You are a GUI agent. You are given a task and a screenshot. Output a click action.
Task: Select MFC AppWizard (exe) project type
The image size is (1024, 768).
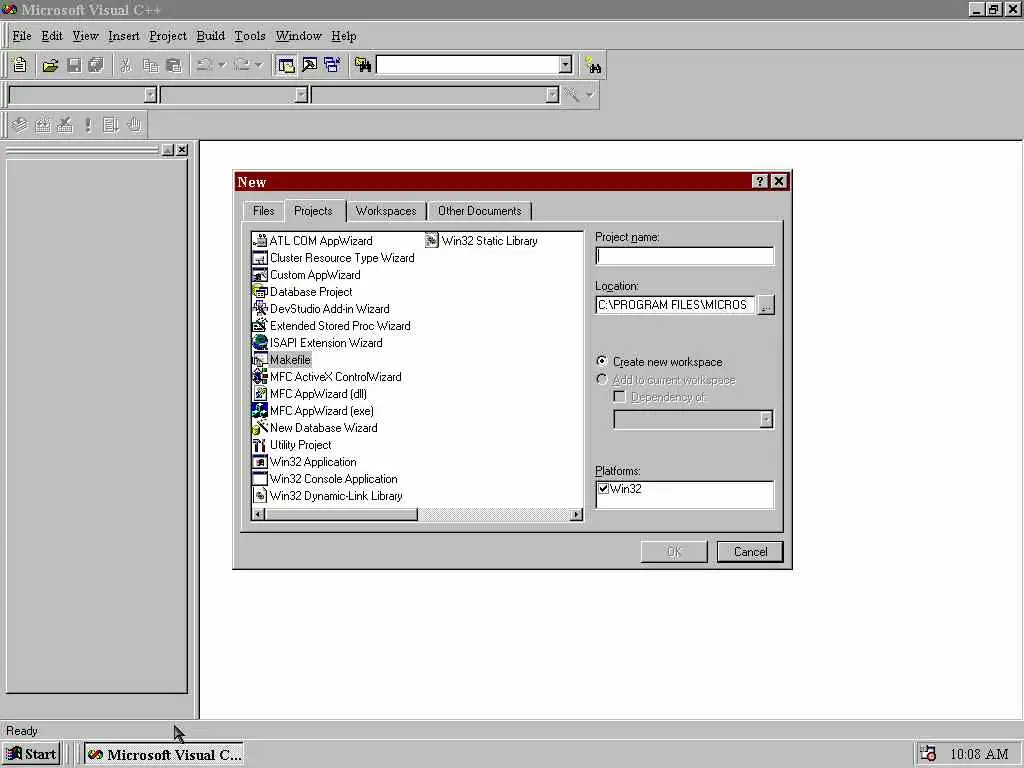(x=312, y=411)
